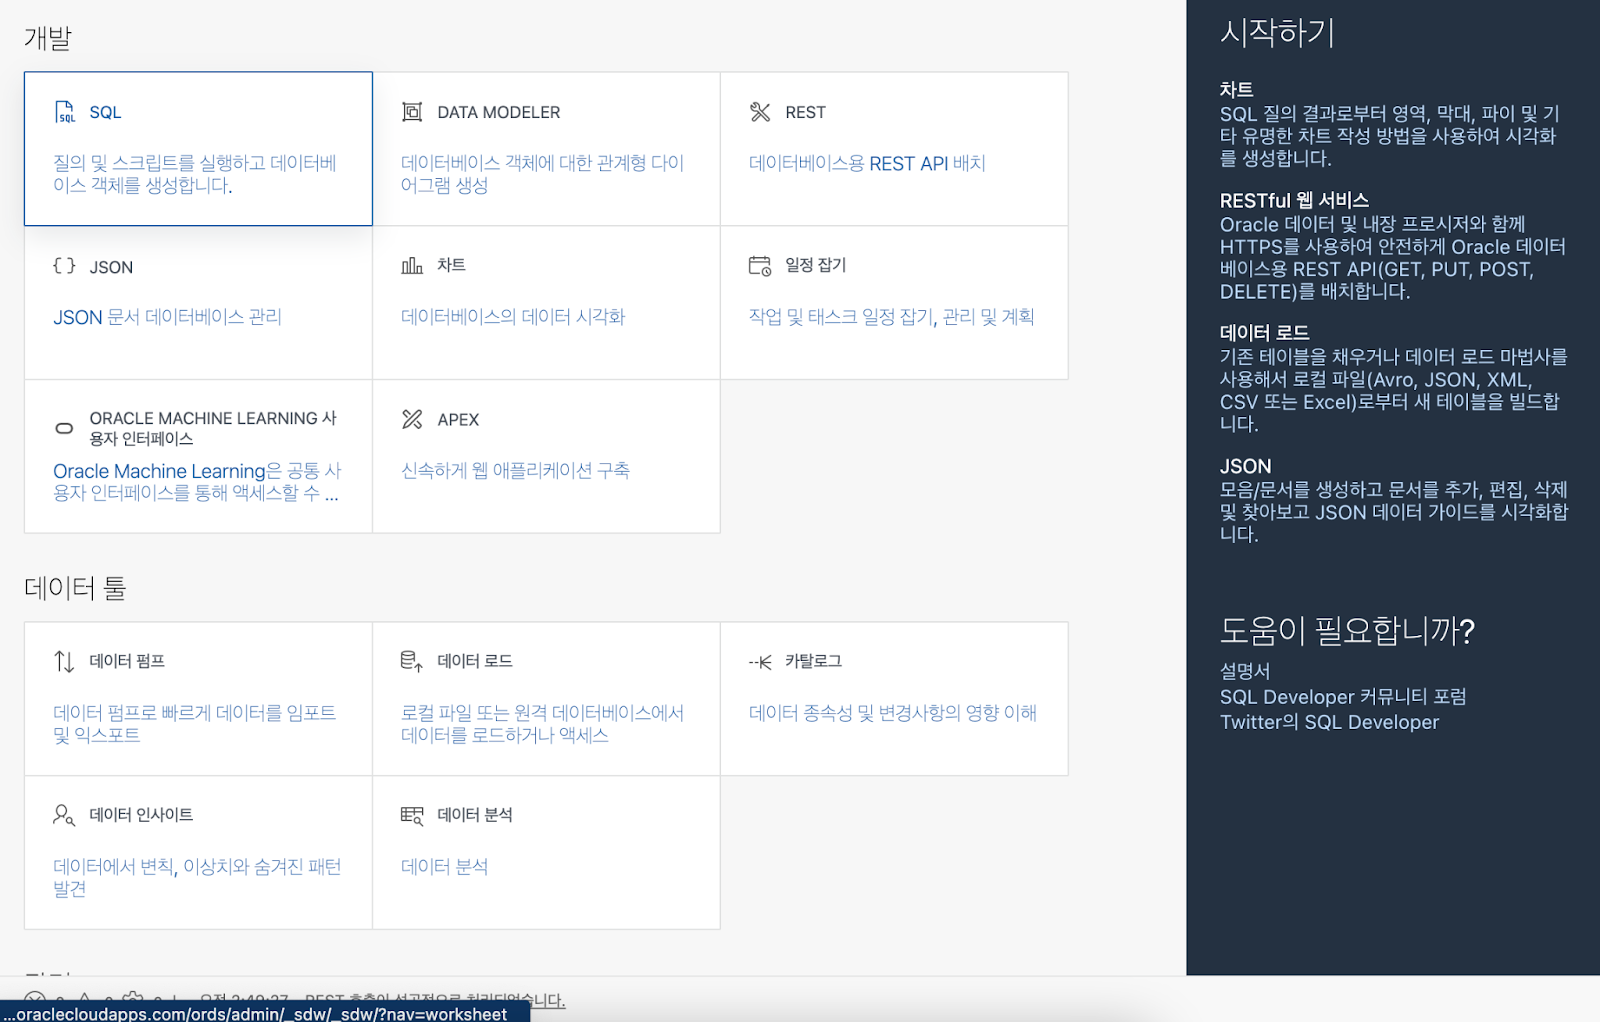The height and width of the screenshot is (1022, 1600).
Task: Click the 'ORACLE MACHINE LEARNING 사용자 인터페이스' title
Action: [213, 428]
